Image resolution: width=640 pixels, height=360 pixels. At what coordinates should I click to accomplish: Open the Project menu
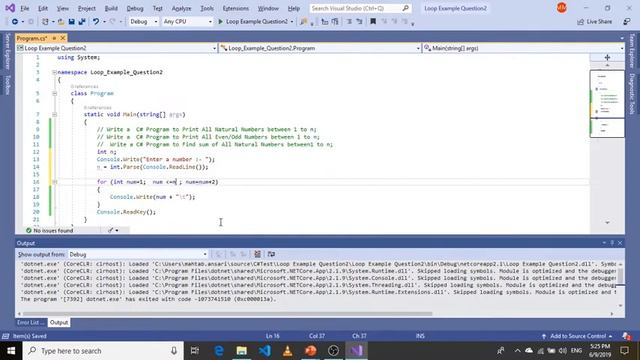coord(87,8)
